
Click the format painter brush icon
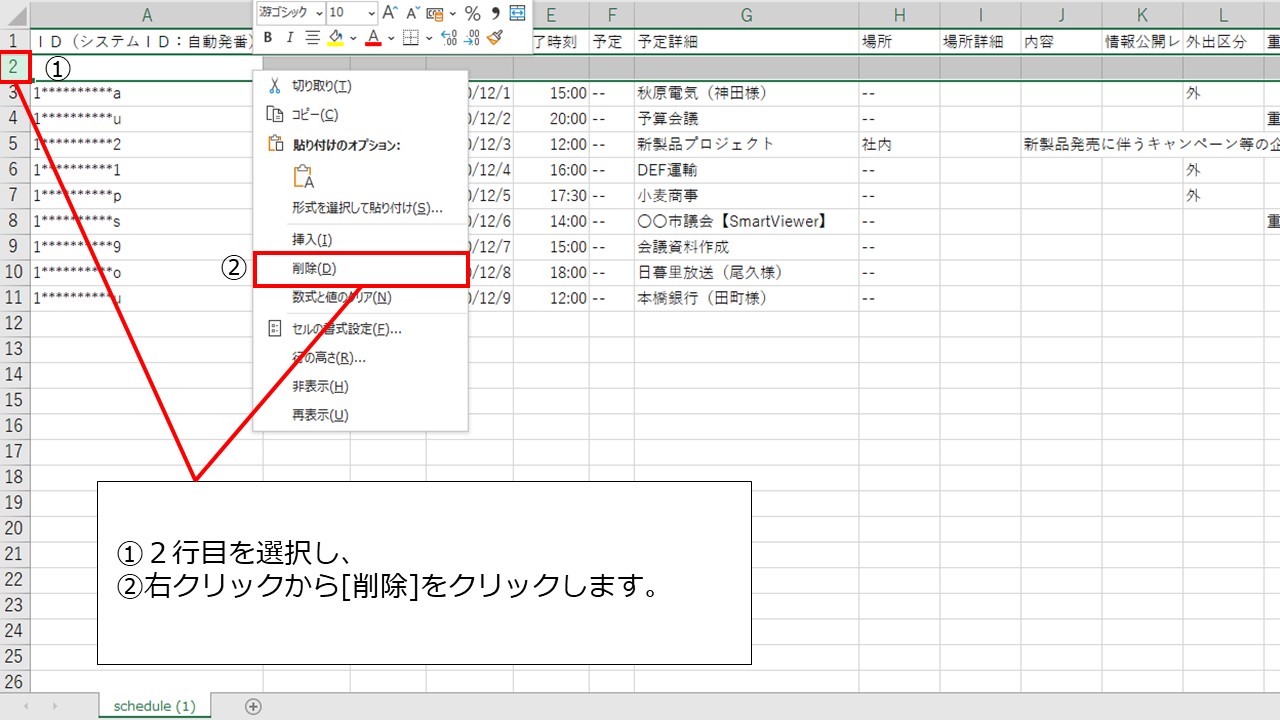coord(495,38)
